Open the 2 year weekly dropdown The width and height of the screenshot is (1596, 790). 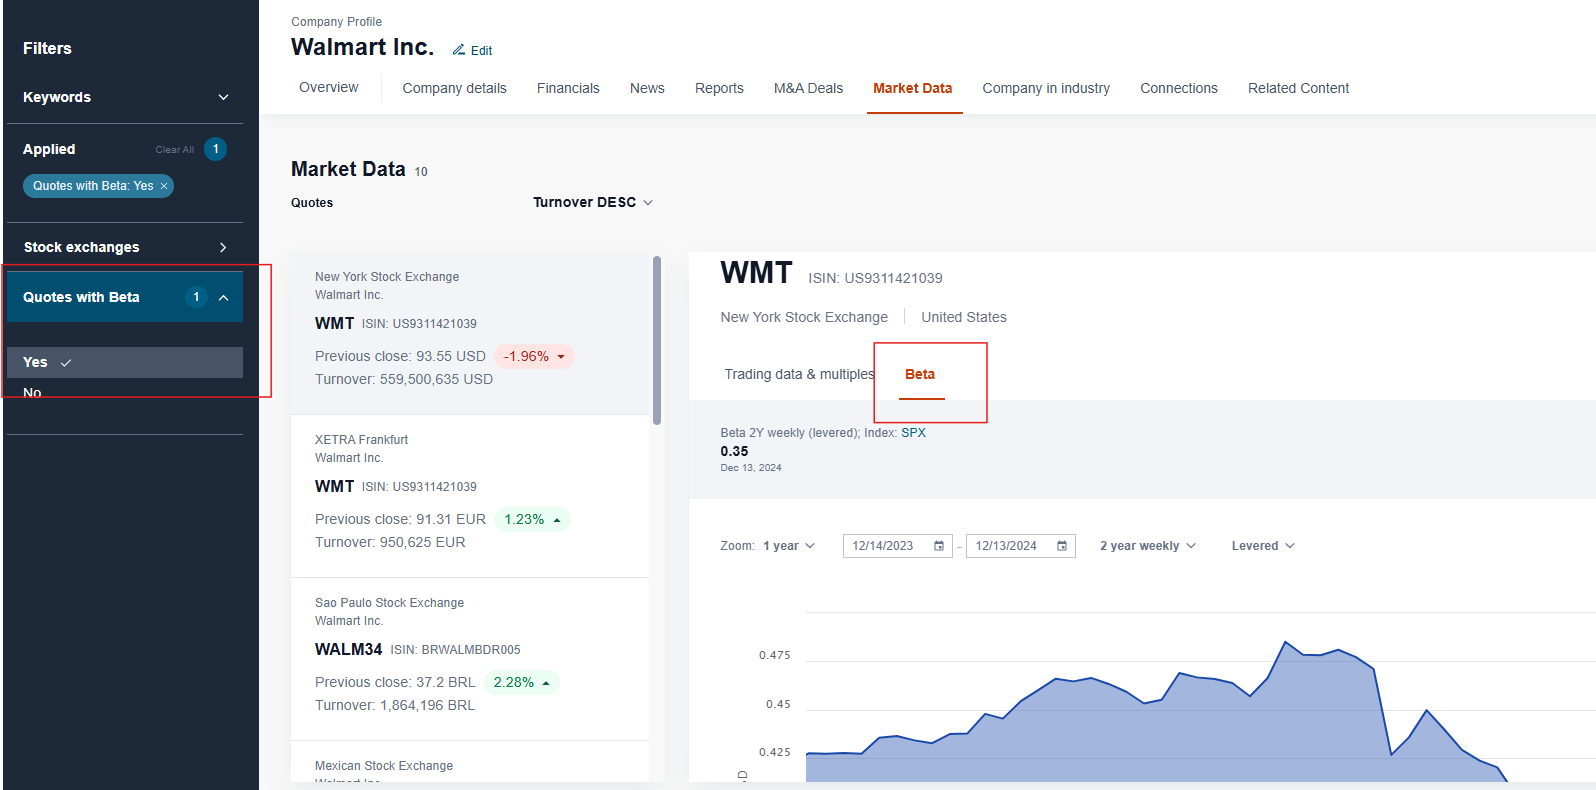tap(1148, 546)
